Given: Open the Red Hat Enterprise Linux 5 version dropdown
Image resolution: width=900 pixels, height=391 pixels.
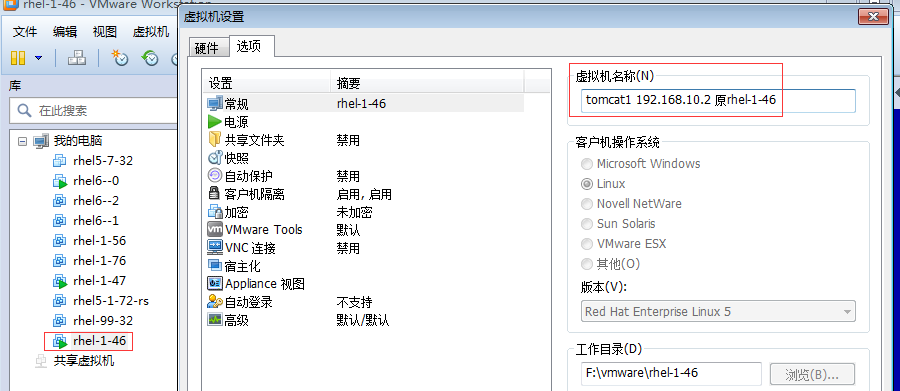Looking at the screenshot, I should (x=718, y=312).
